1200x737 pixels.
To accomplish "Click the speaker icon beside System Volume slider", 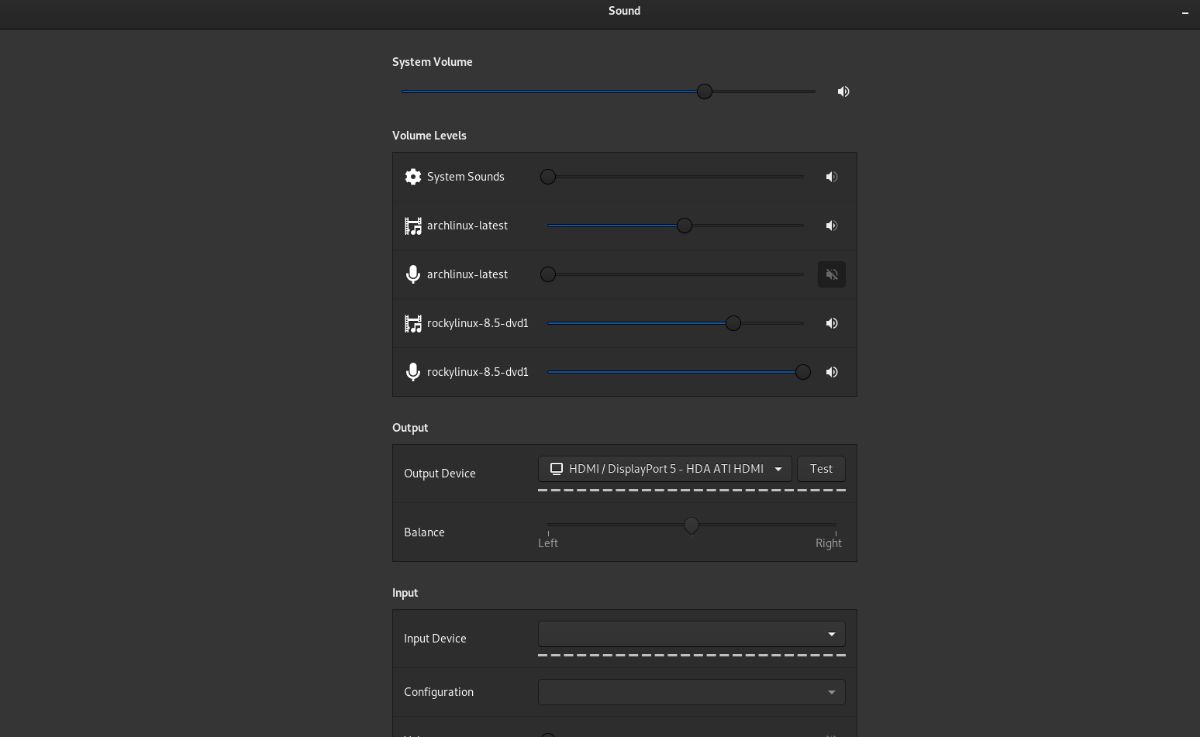I will coord(843,91).
